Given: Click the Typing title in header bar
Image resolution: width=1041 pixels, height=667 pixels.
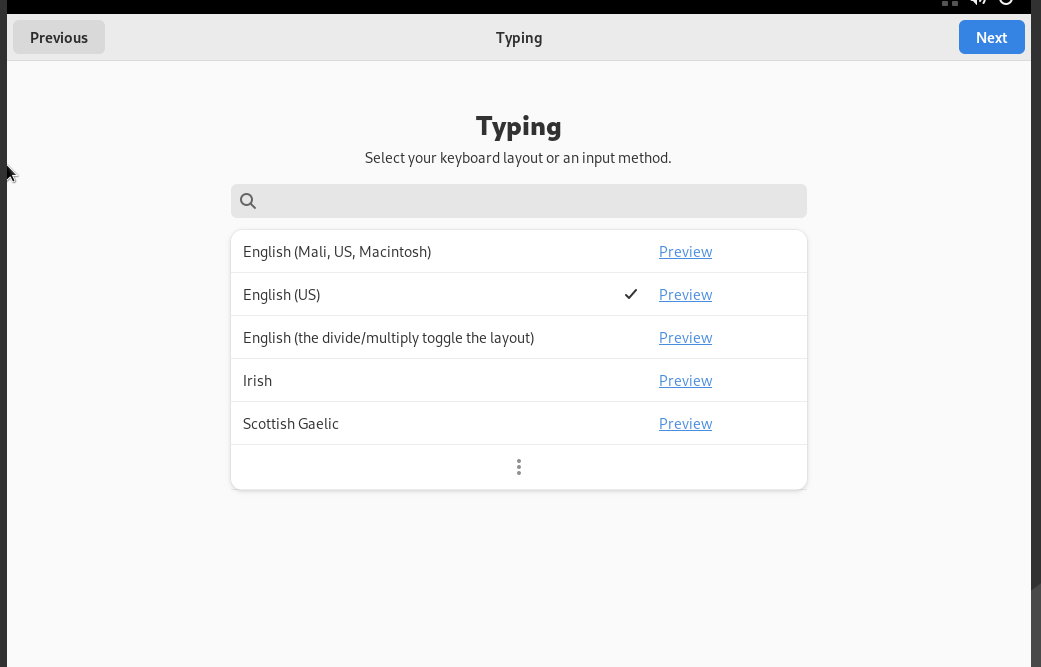Looking at the screenshot, I should [519, 38].
